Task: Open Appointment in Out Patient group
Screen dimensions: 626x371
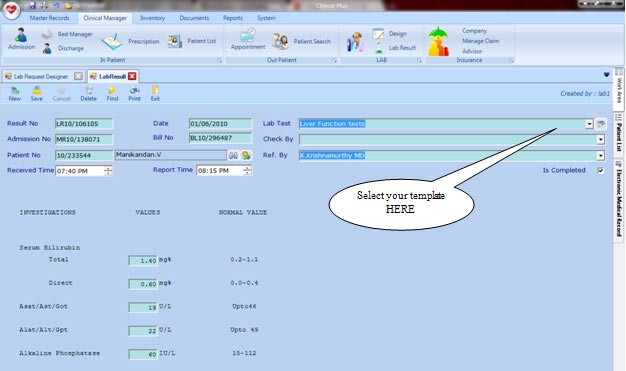Action: tap(248, 39)
